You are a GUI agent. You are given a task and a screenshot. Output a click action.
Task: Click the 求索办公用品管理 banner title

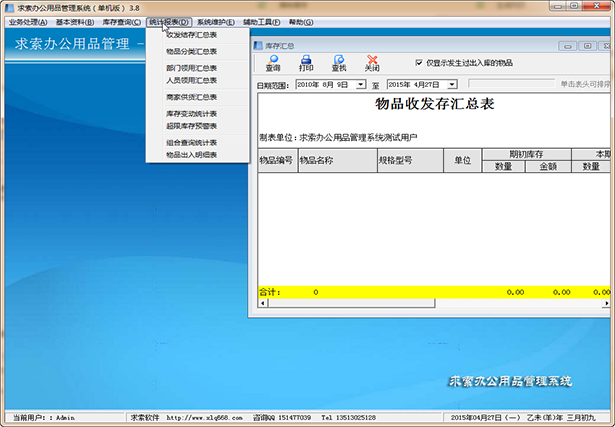click(x=72, y=44)
